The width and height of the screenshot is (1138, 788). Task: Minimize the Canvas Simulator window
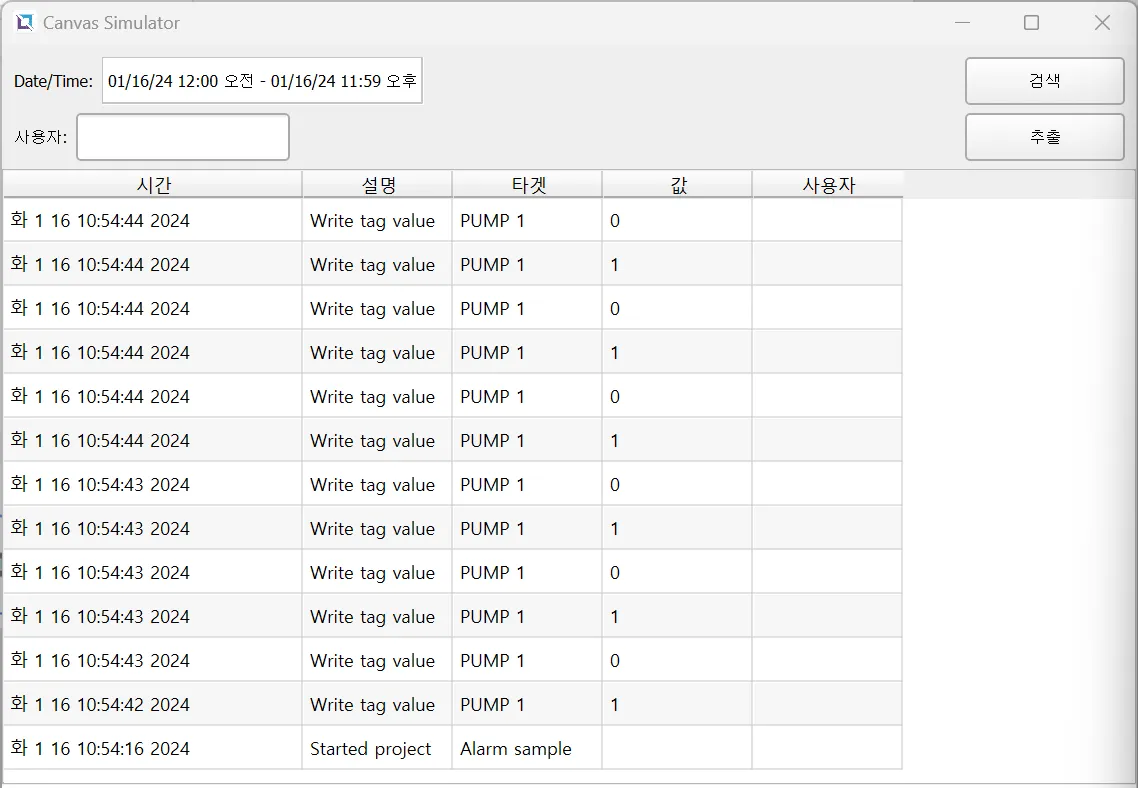coord(963,22)
